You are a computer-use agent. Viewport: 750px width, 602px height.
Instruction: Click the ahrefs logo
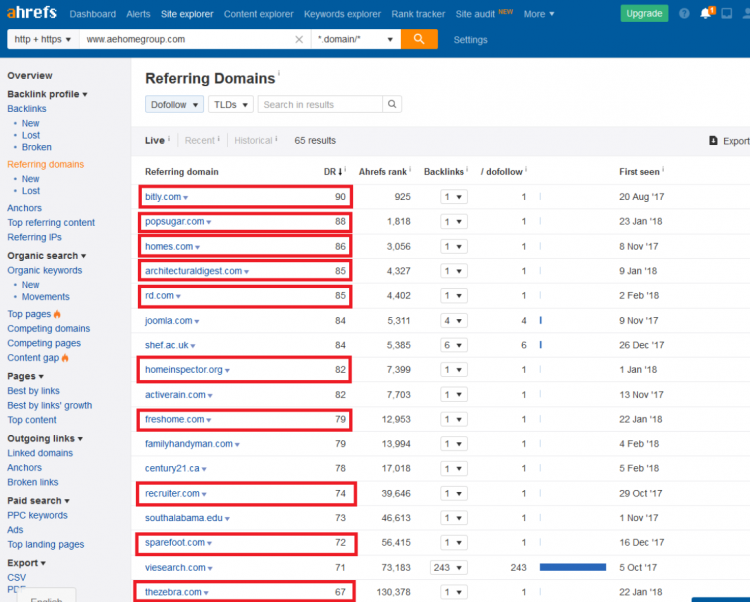click(29, 13)
